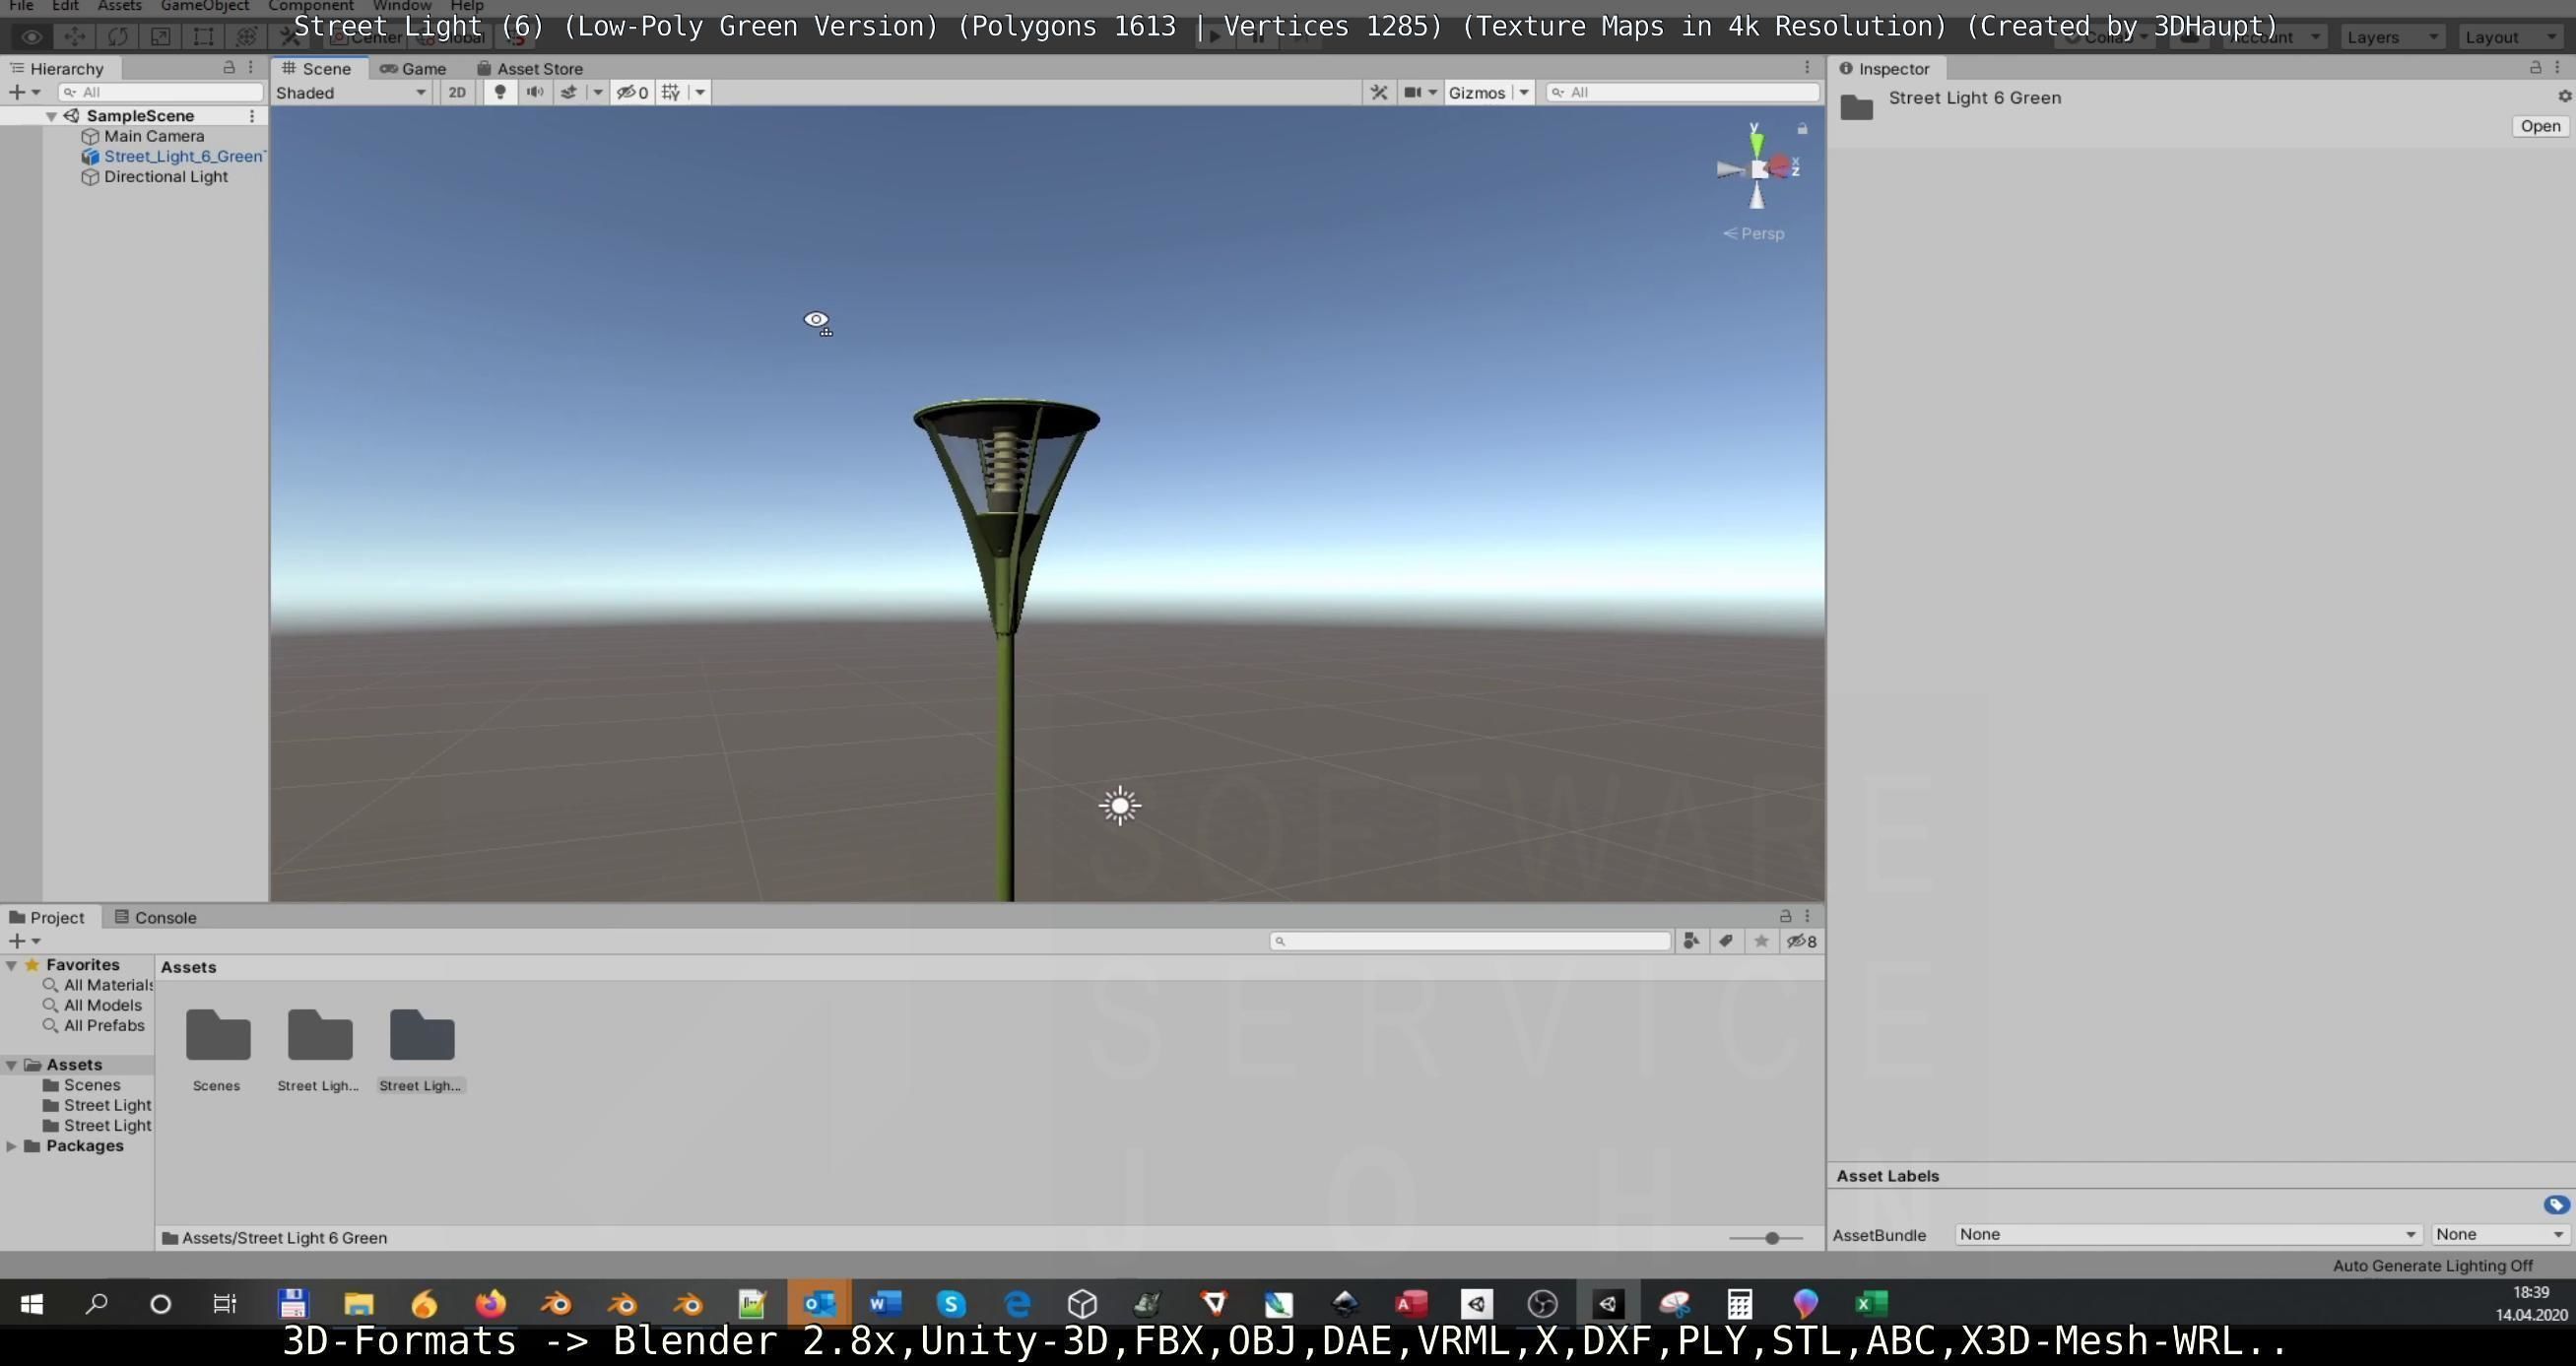2576x1366 pixels.
Task: Toggle hidden objects visibility counter in Scene
Action: (632, 92)
